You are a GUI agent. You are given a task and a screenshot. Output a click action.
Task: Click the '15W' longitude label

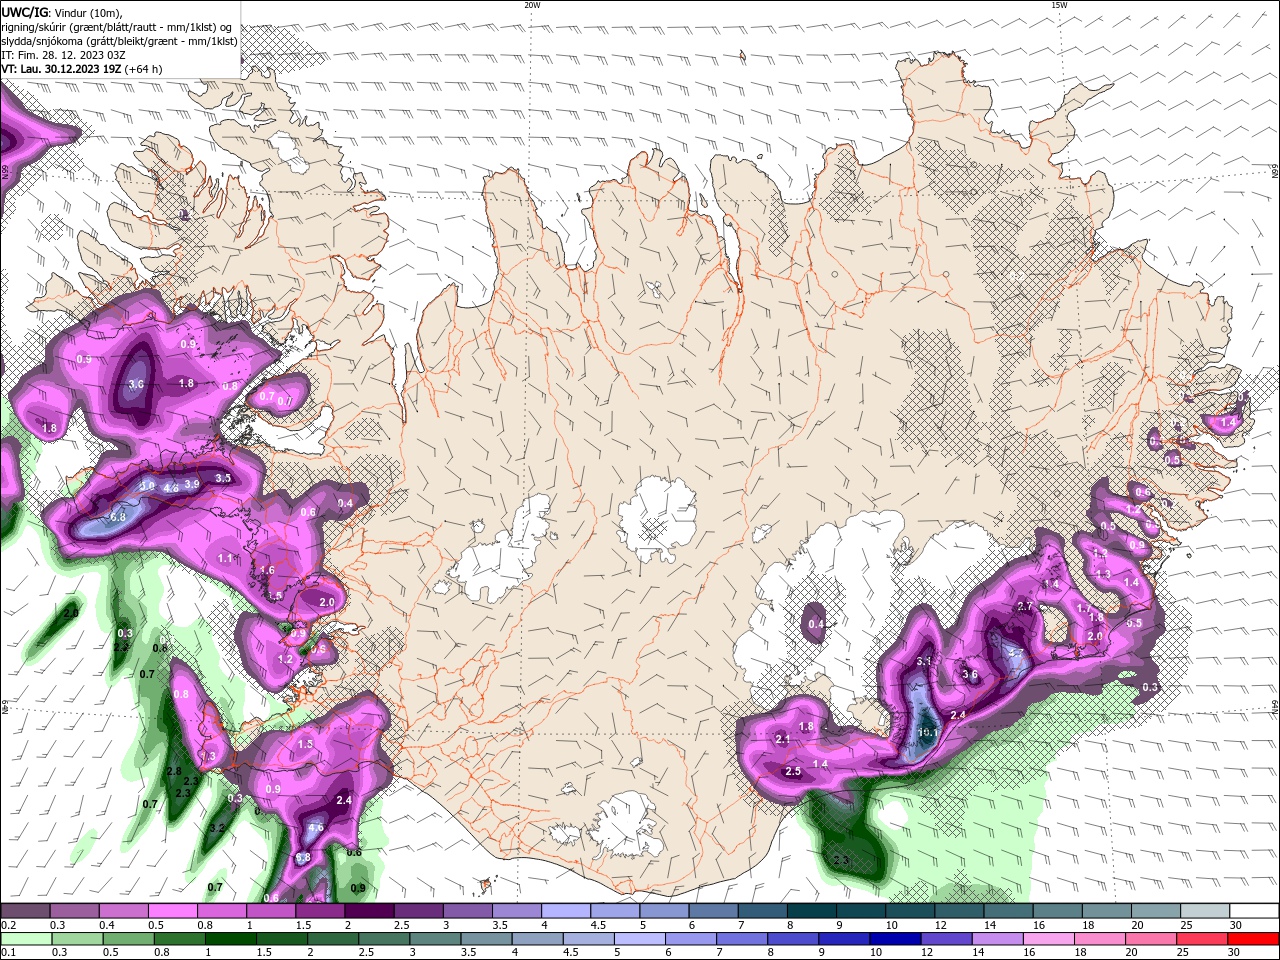1059,5
